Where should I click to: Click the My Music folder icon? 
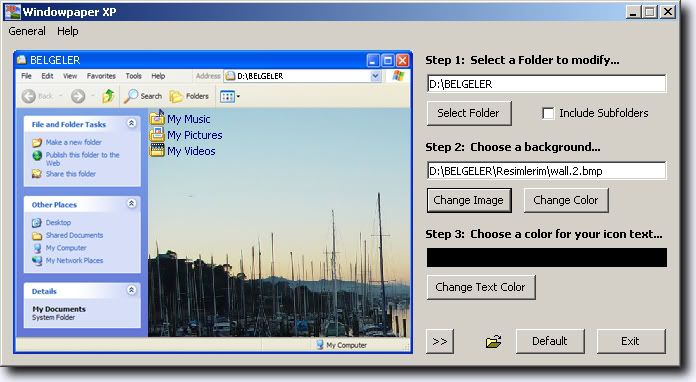click(x=157, y=118)
